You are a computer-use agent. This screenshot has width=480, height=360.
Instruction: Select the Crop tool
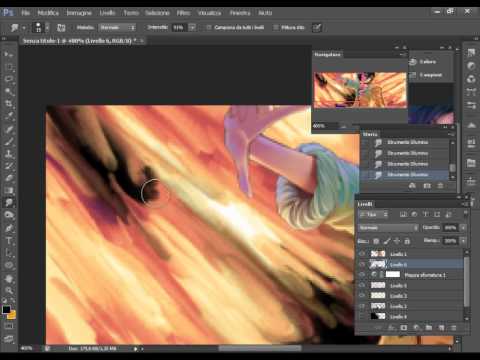[9, 104]
